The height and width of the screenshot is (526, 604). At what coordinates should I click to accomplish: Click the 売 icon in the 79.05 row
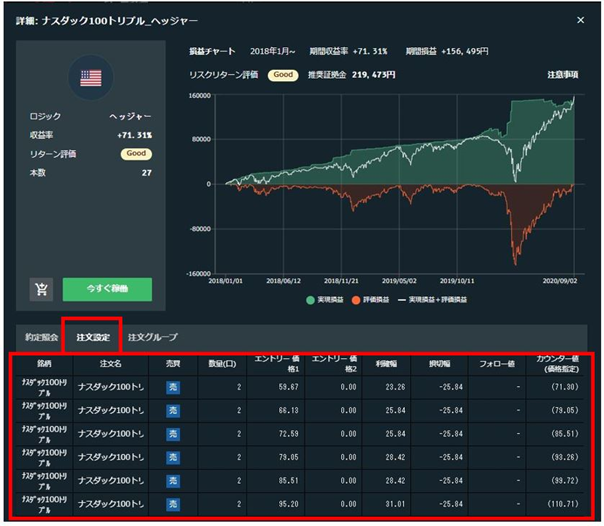173,457
